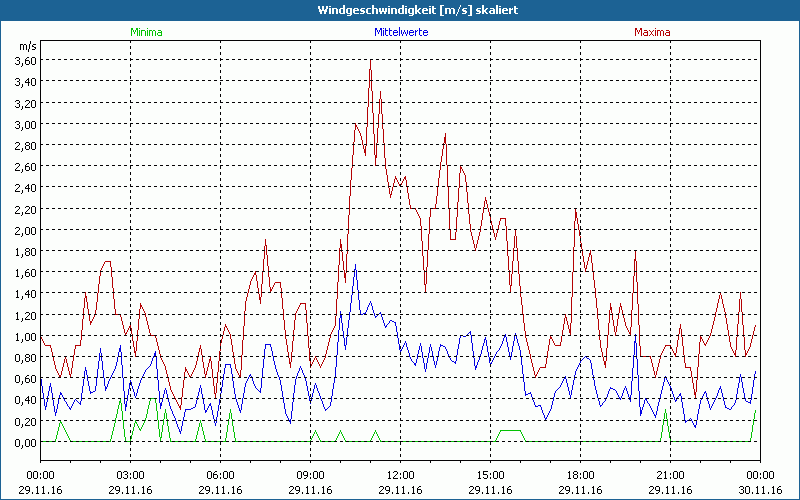Image resolution: width=800 pixels, height=500 pixels.
Task: Click the '30.11.16' date label
Action: (760, 490)
